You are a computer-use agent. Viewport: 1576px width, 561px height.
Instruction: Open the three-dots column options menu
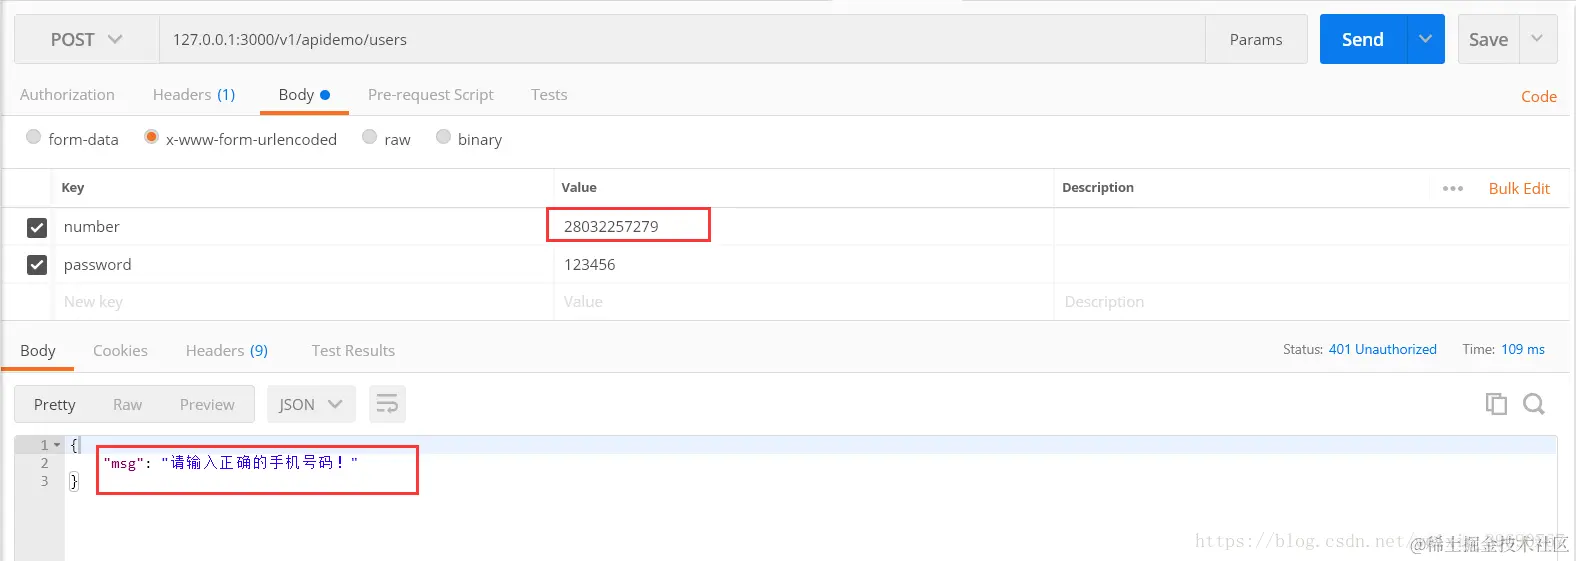[1453, 188]
